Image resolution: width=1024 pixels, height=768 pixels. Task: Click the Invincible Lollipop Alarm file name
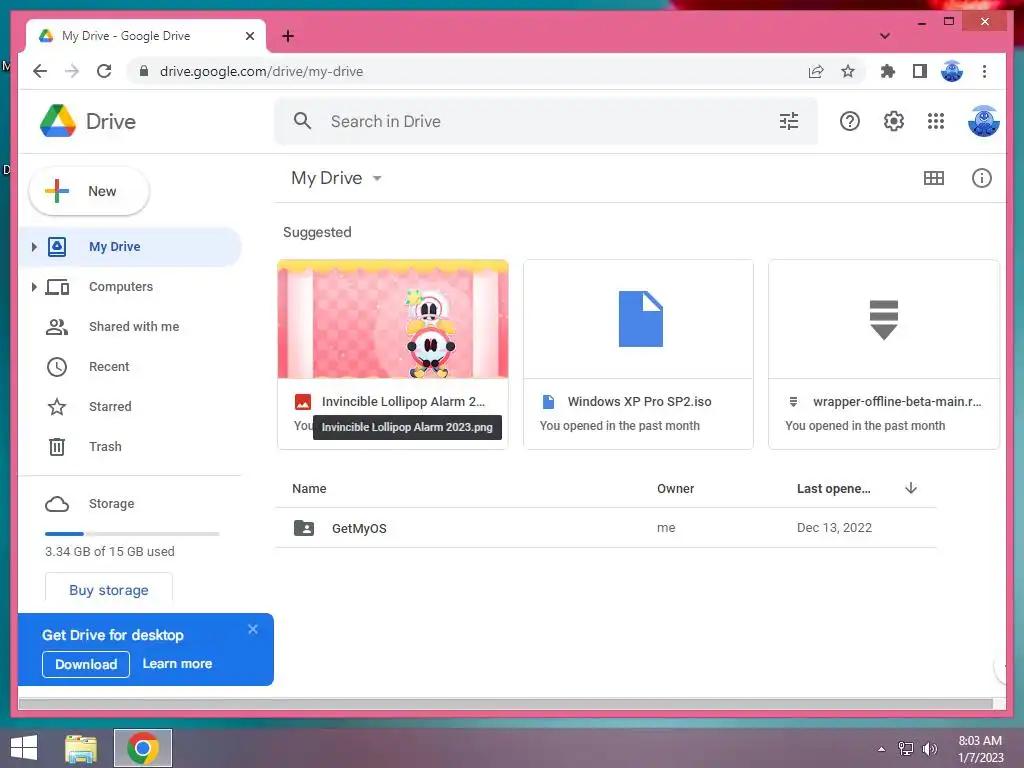click(403, 402)
